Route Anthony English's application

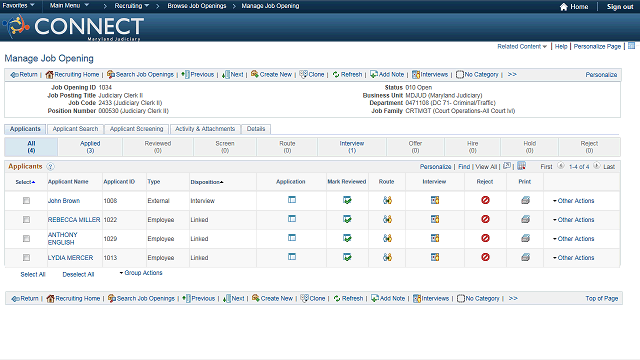387,238
